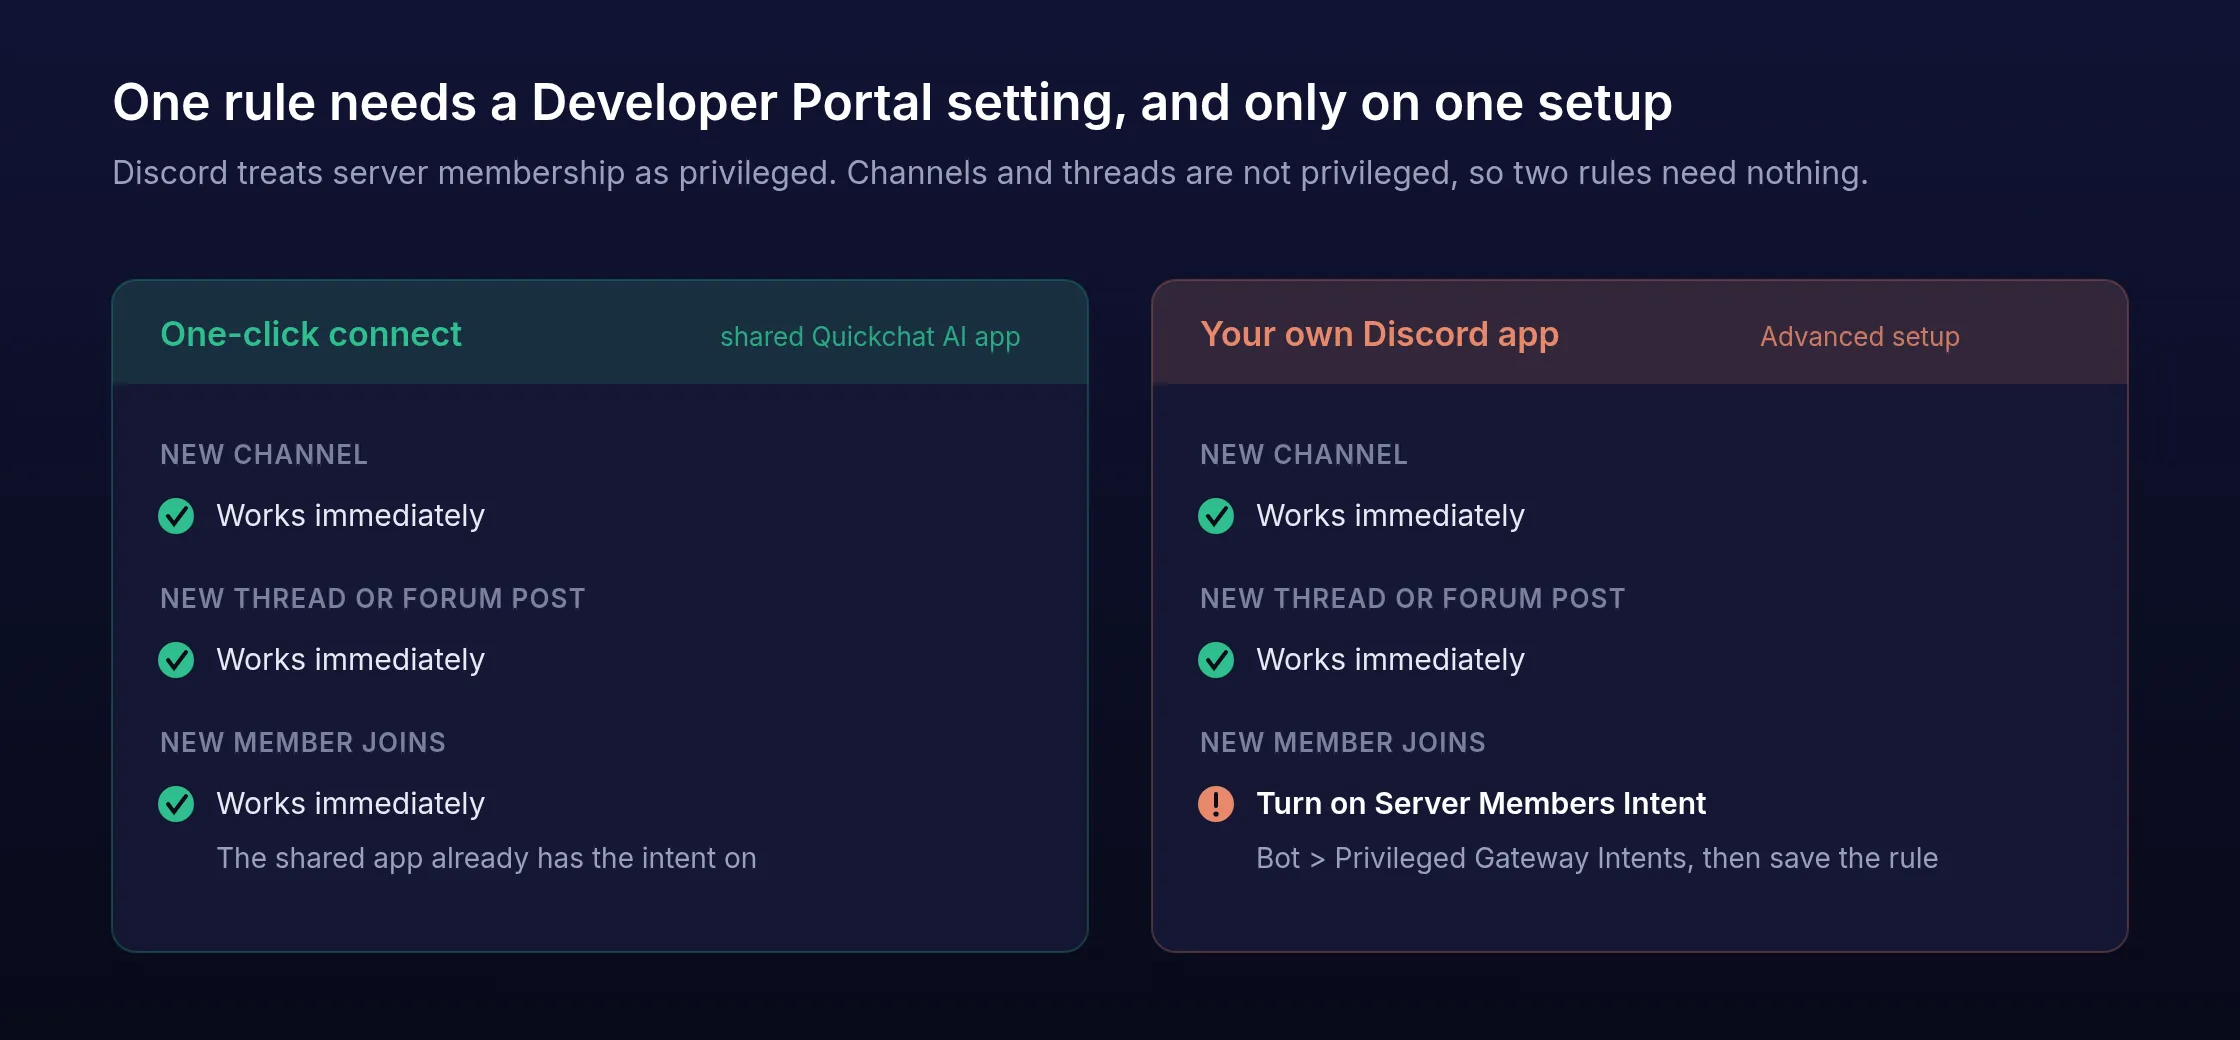
Task: Click the shared Quickchat AI app label
Action: tap(870, 337)
